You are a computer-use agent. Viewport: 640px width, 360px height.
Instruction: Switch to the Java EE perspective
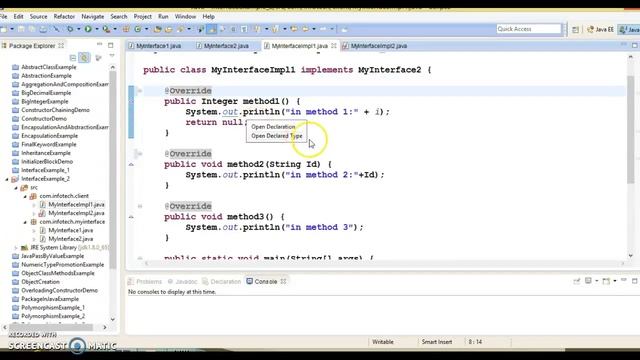click(x=600, y=29)
